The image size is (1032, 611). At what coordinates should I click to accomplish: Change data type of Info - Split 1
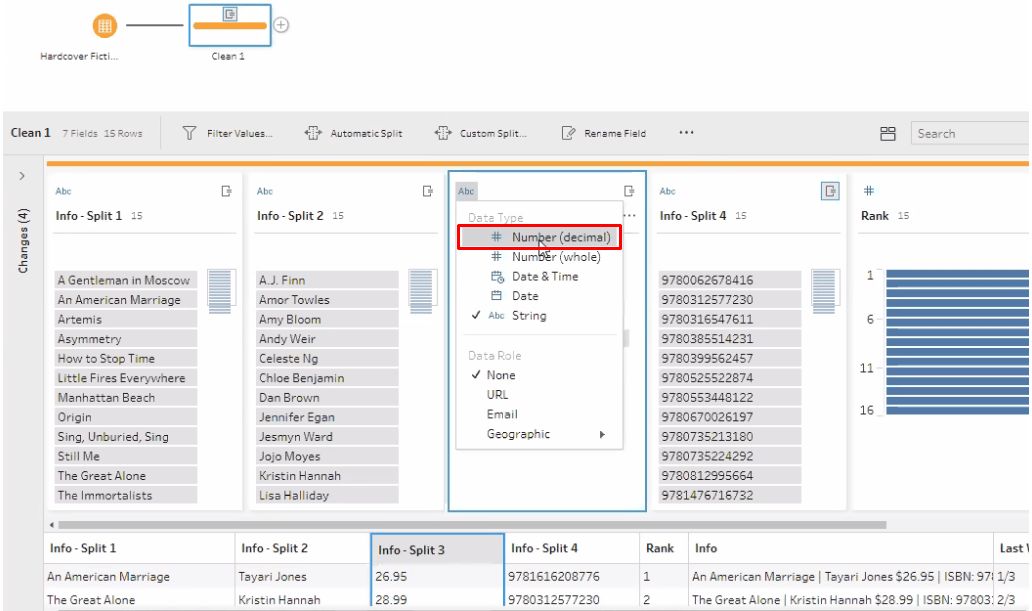pos(63,191)
